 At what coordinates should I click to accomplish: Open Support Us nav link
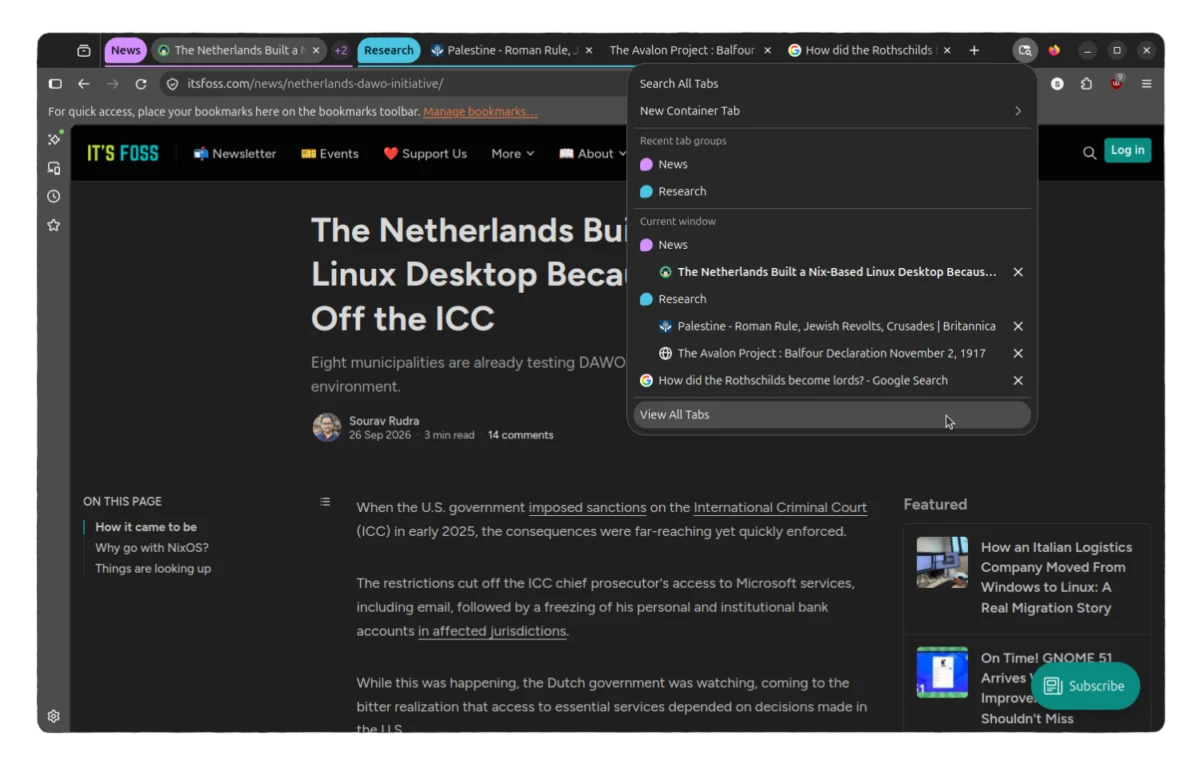point(425,153)
